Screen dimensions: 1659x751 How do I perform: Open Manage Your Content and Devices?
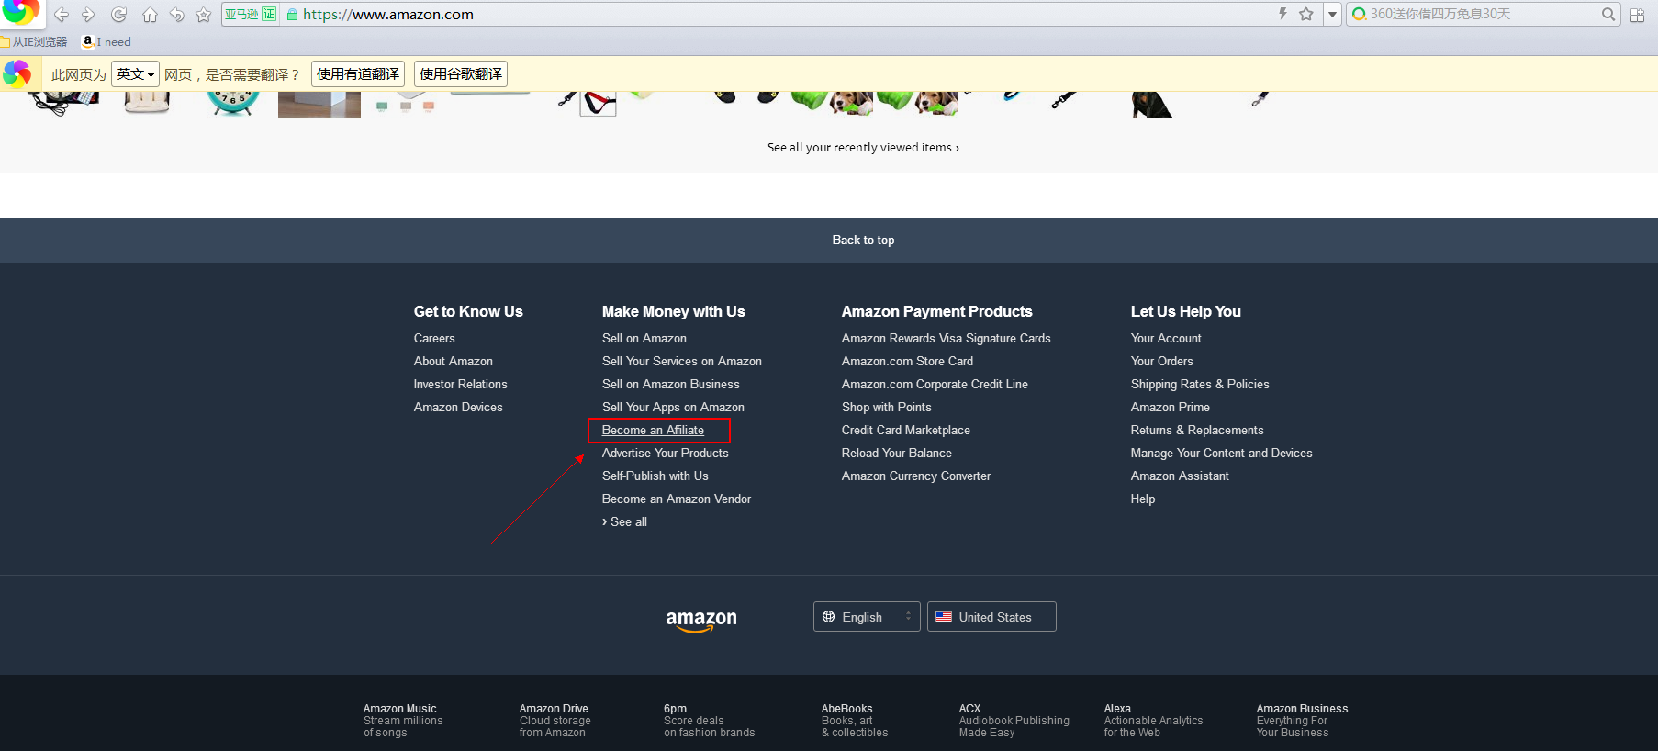click(x=1221, y=453)
